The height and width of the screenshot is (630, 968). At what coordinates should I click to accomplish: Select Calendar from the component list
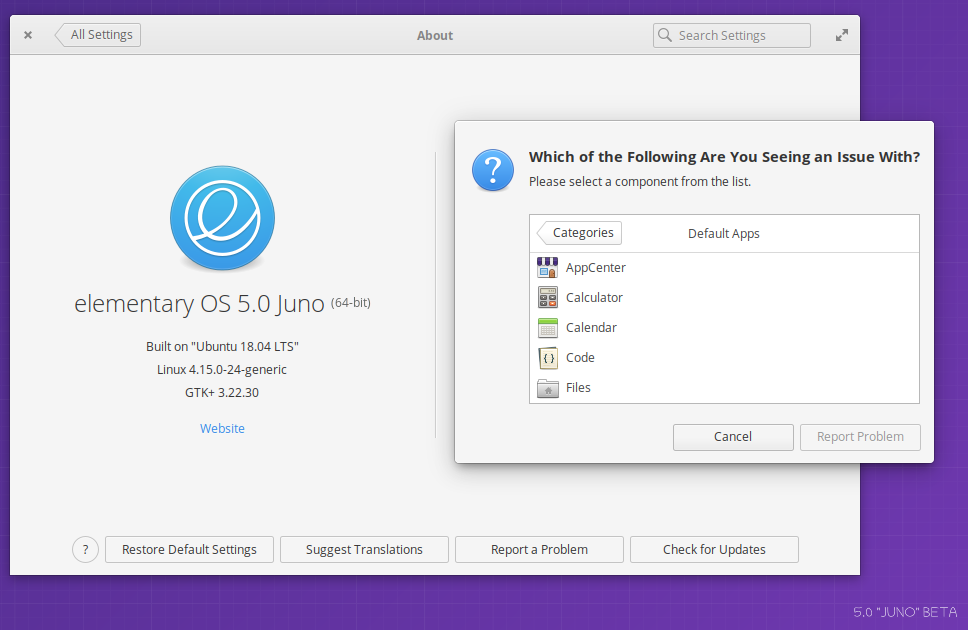coord(724,327)
